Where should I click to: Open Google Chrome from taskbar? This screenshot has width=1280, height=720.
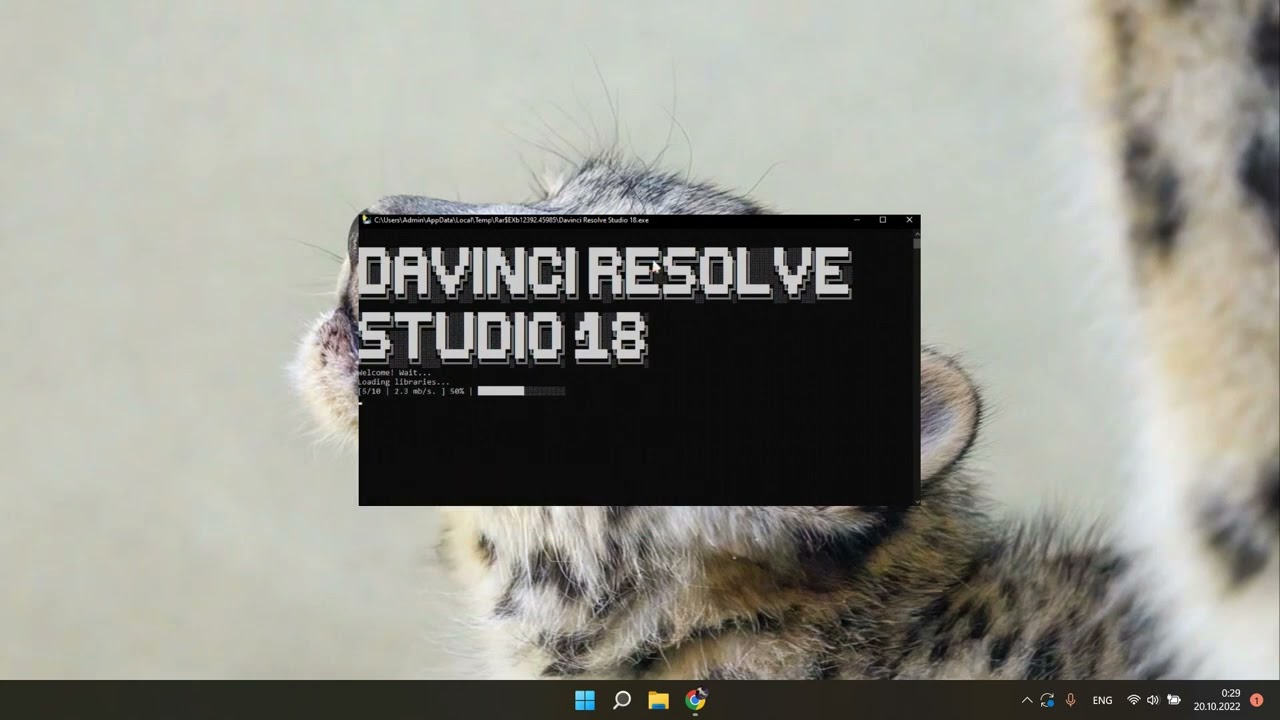[695, 700]
